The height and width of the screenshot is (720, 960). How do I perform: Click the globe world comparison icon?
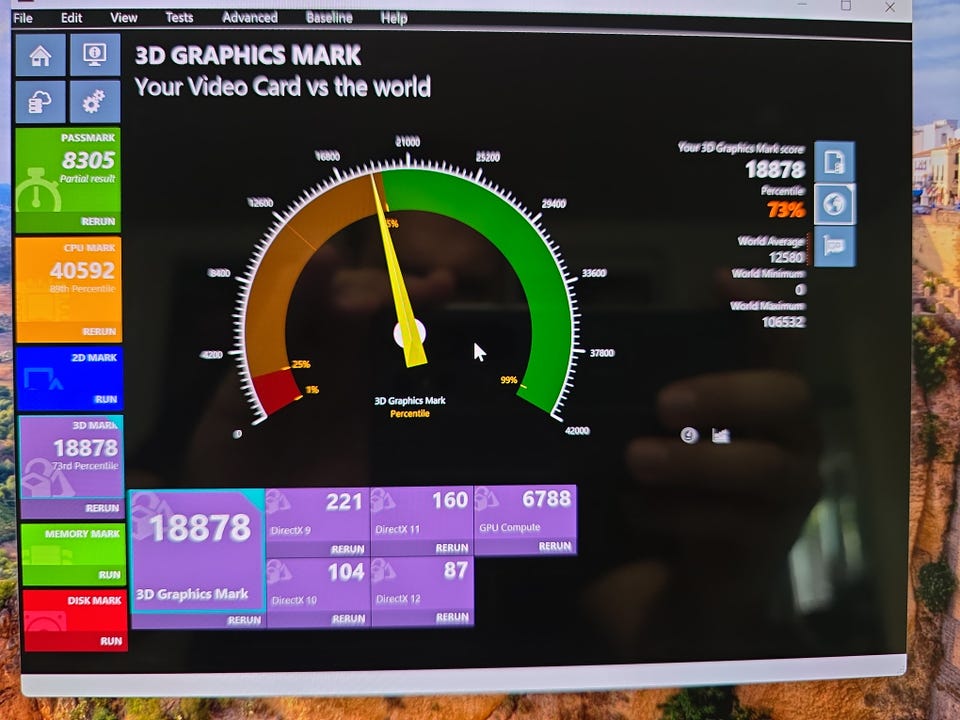pos(834,204)
